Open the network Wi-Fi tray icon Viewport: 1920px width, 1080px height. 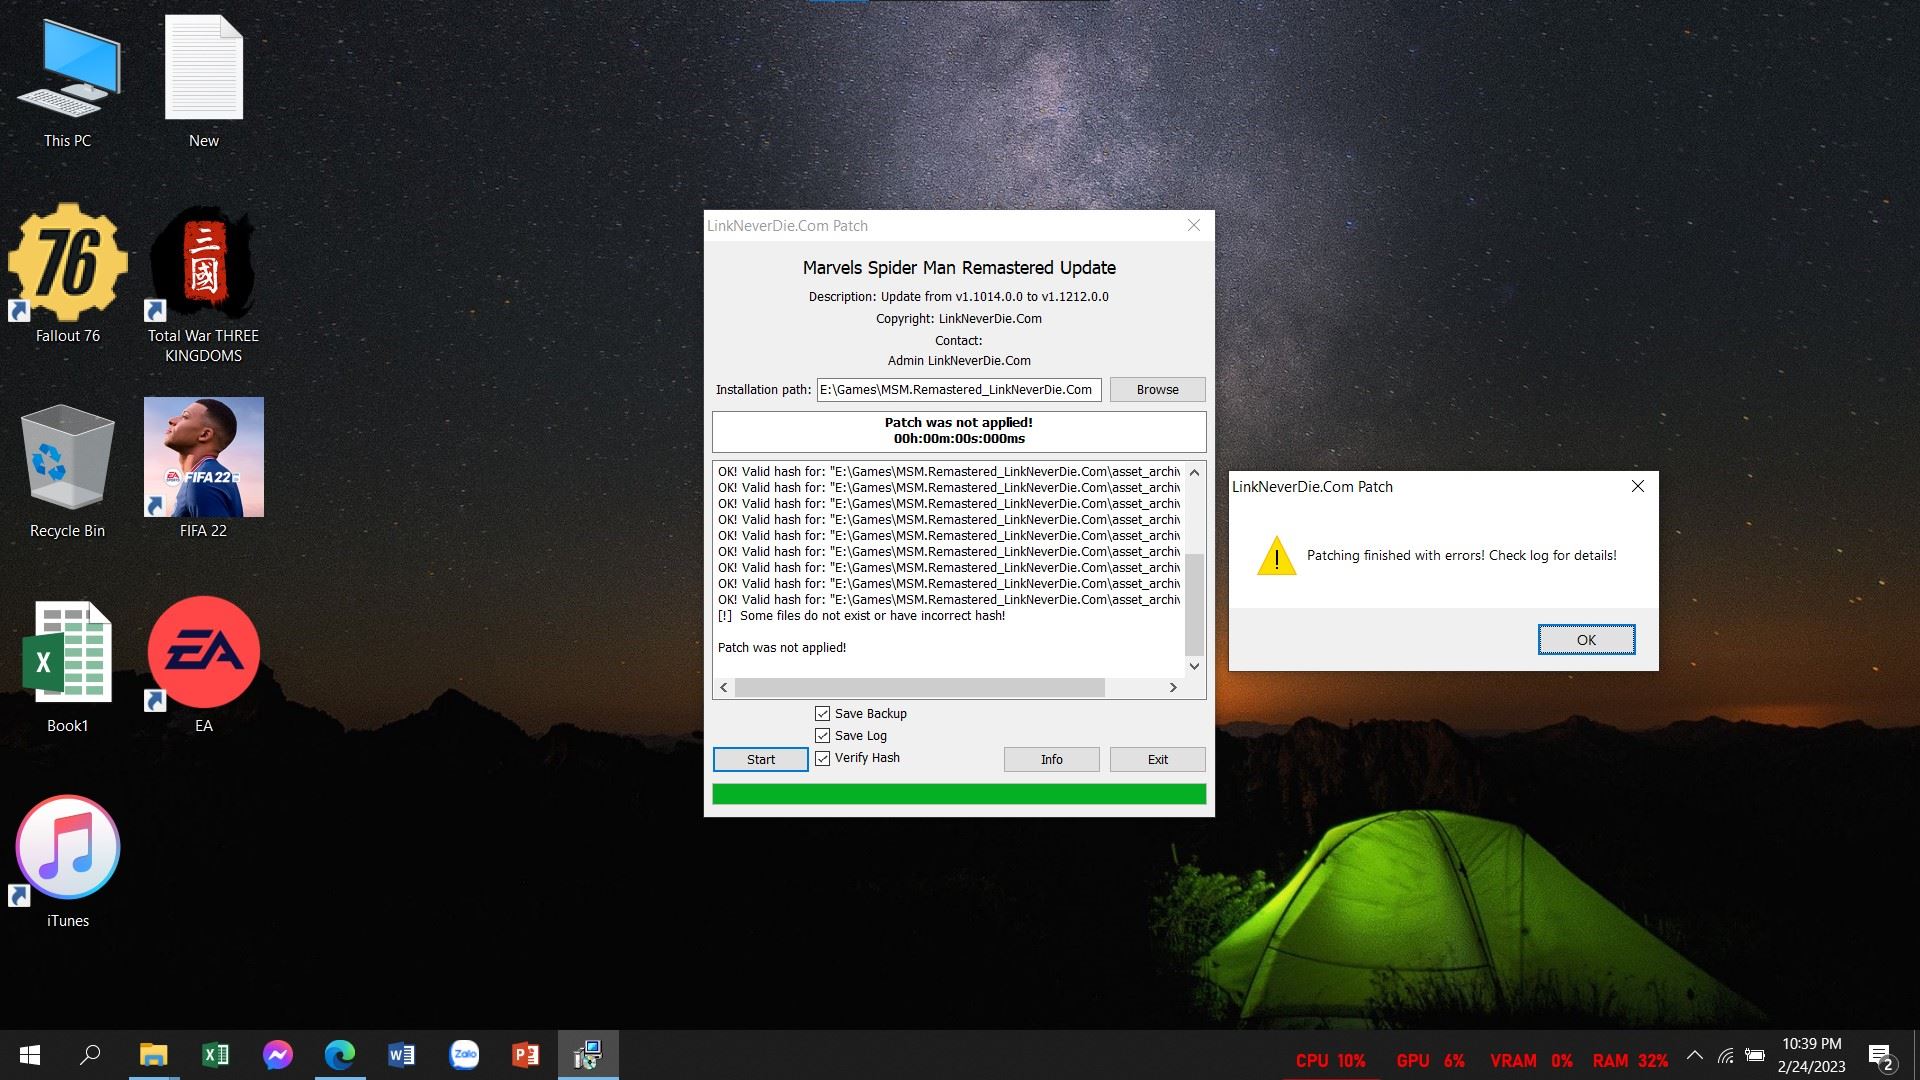1726,1055
